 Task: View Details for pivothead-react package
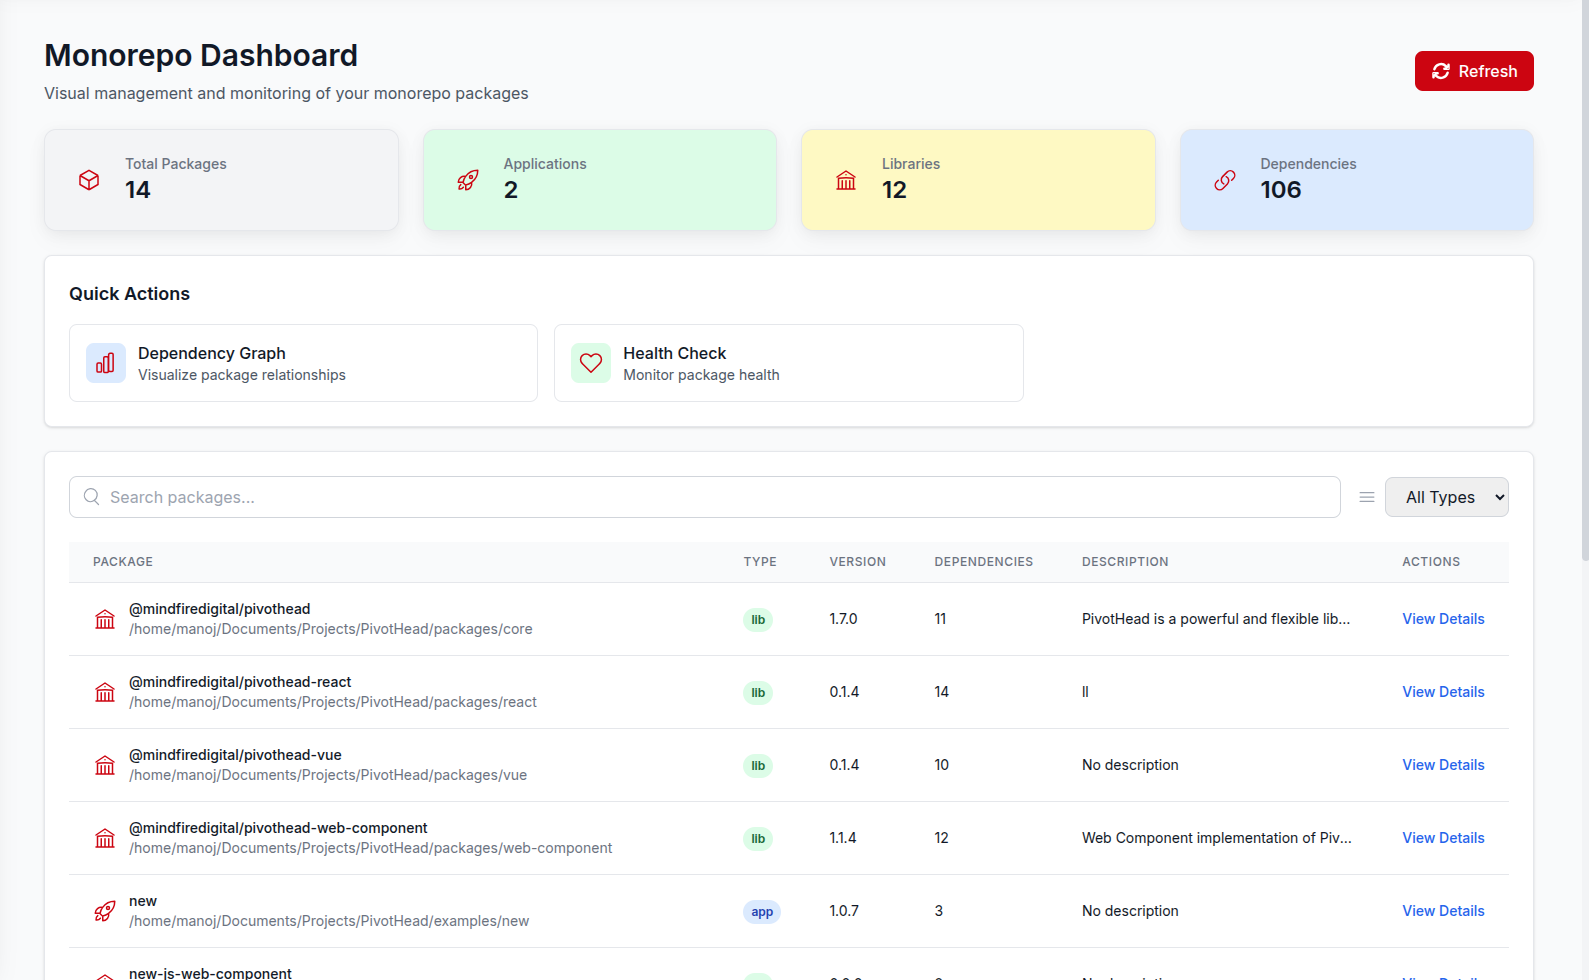[x=1442, y=692]
